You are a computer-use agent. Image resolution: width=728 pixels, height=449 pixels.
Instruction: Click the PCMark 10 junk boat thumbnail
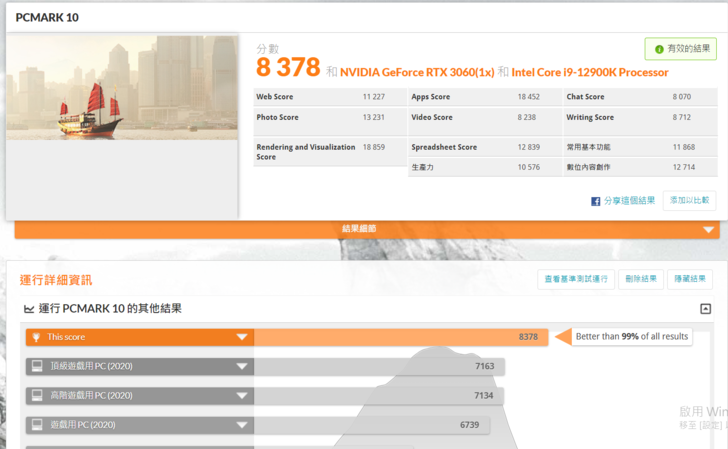click(x=122, y=87)
